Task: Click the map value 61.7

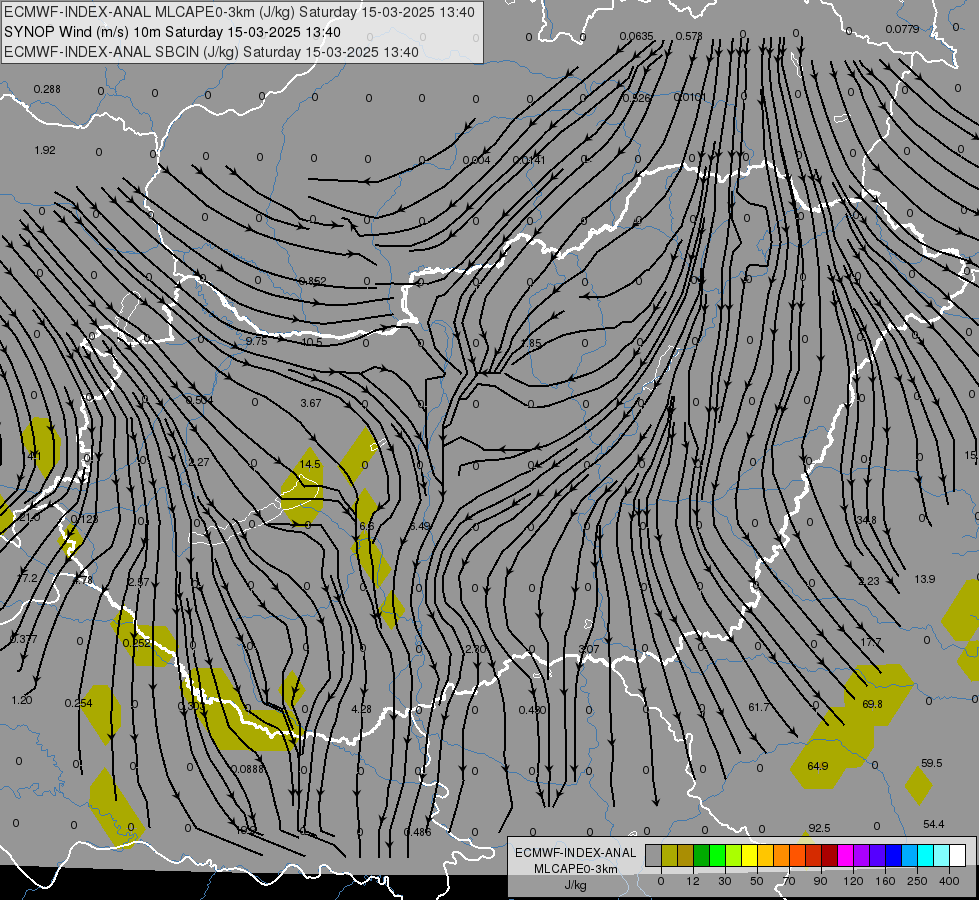Action: coord(759,707)
